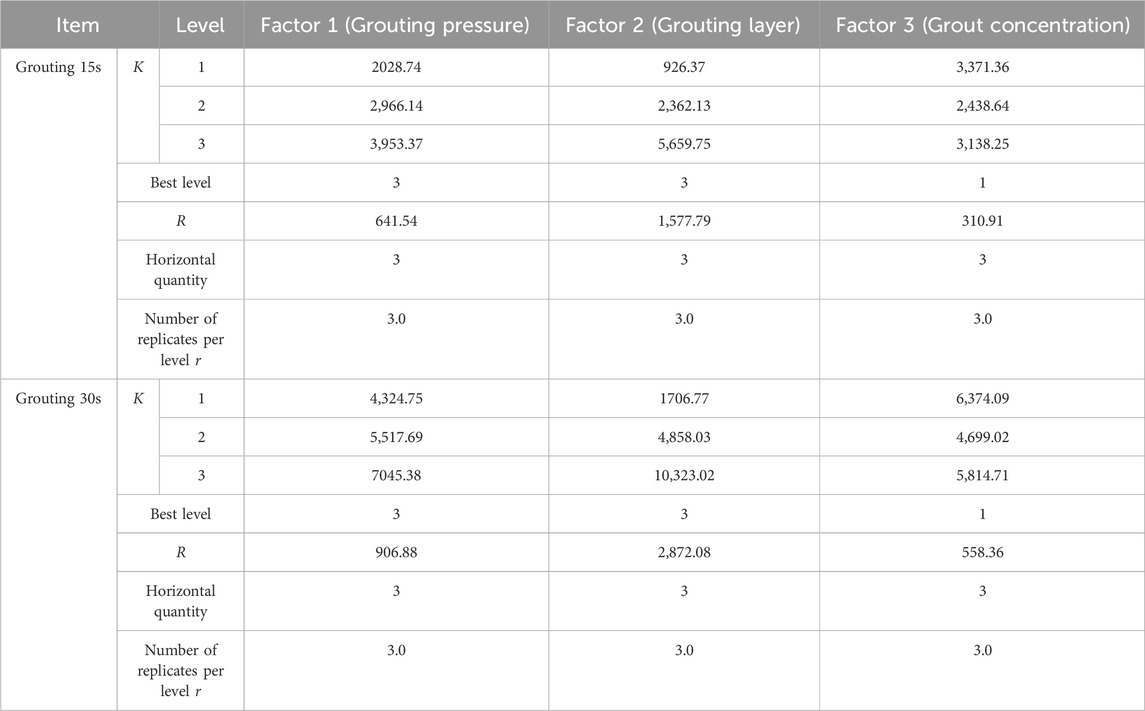The width and height of the screenshot is (1145, 711).
Task: Click the cell with 310.91
Action: [982, 220]
